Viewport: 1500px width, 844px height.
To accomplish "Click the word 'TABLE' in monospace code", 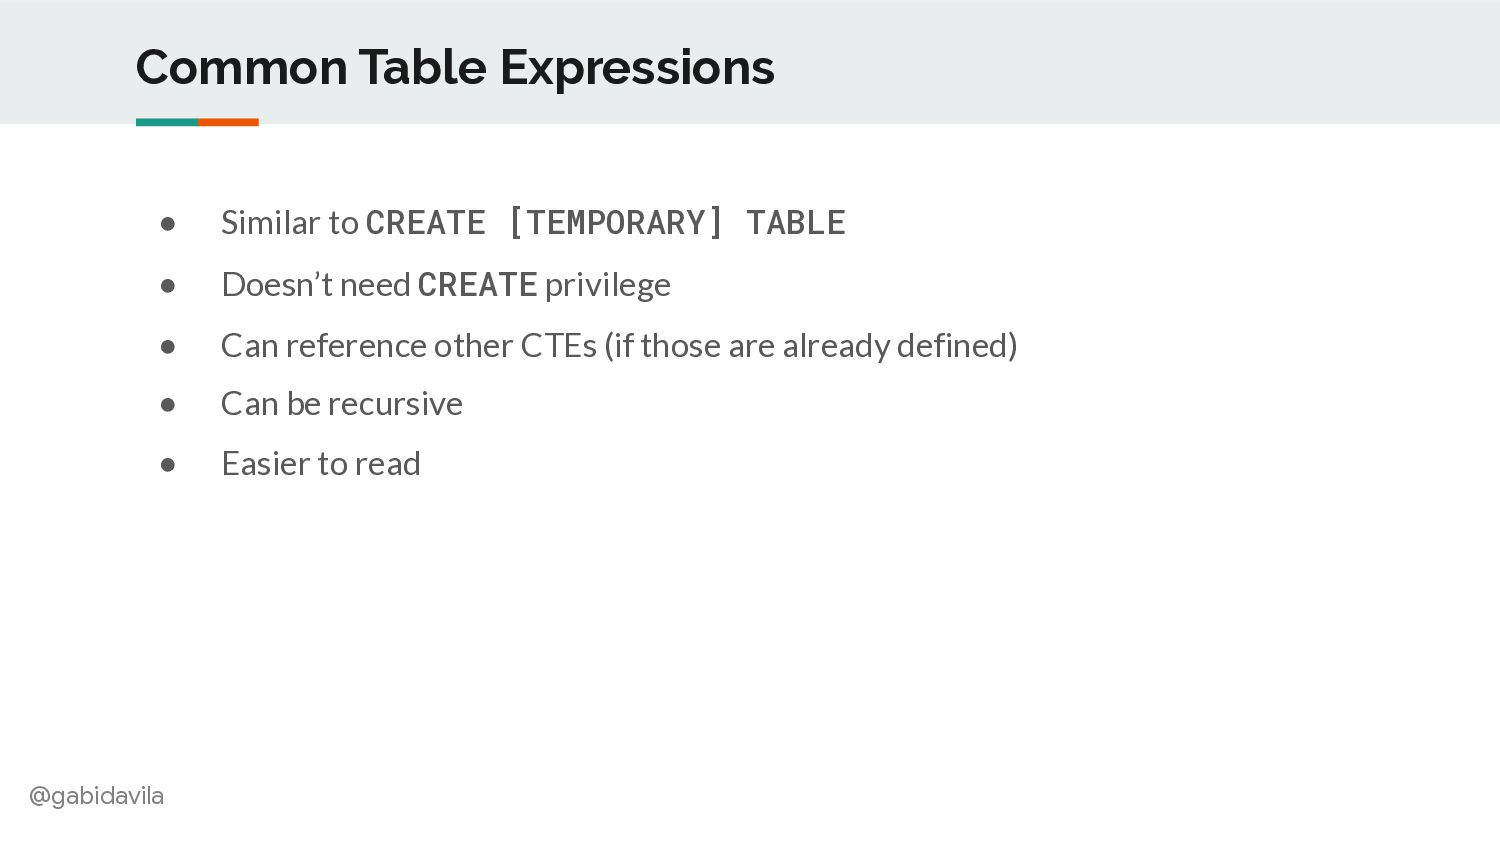I will tap(796, 222).
